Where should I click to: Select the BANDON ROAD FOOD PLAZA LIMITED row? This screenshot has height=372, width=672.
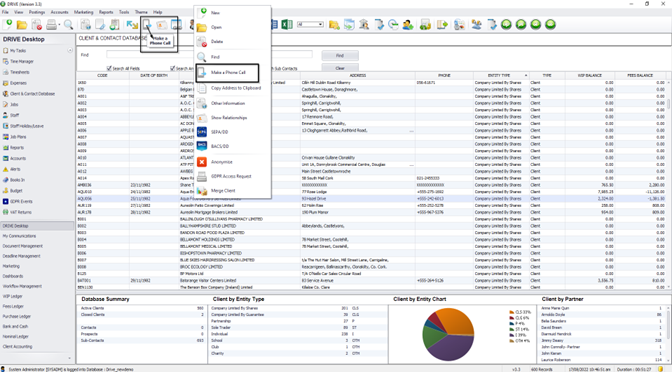pos(371,233)
